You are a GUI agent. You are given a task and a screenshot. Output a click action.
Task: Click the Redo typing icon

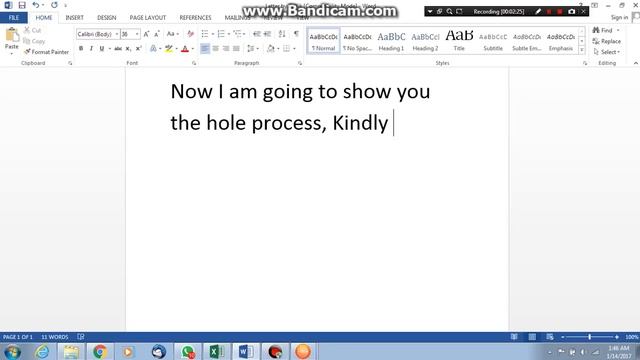tap(54, 5)
